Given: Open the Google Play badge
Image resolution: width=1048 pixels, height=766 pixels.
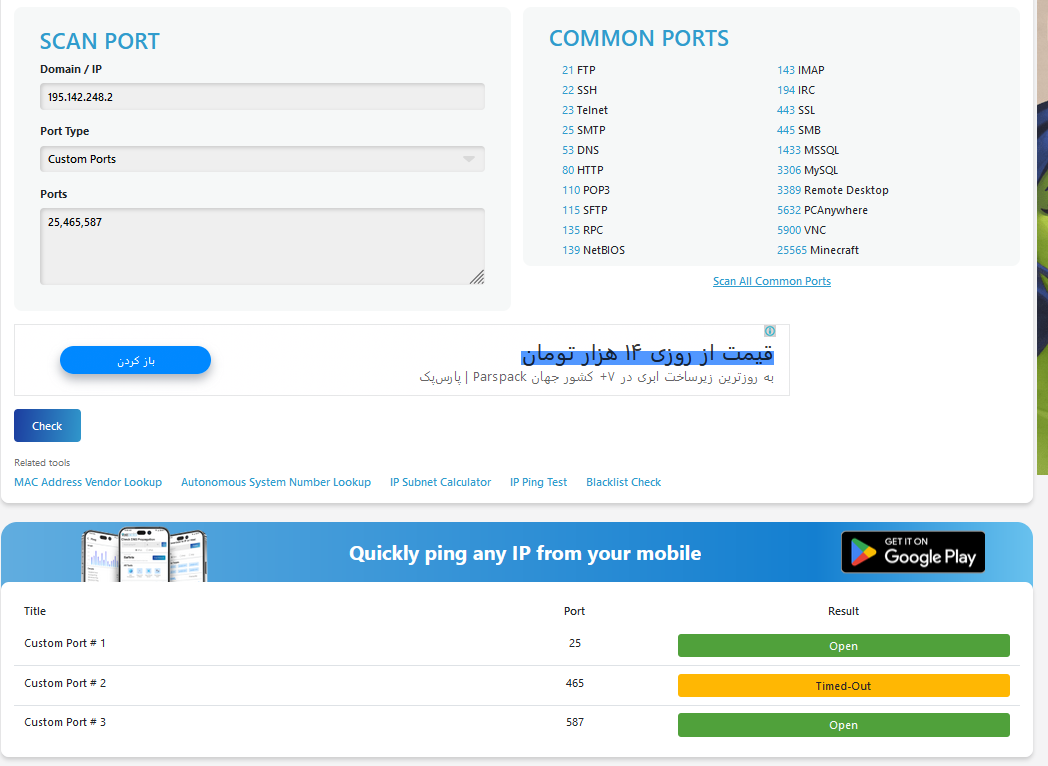Looking at the screenshot, I should [913, 552].
